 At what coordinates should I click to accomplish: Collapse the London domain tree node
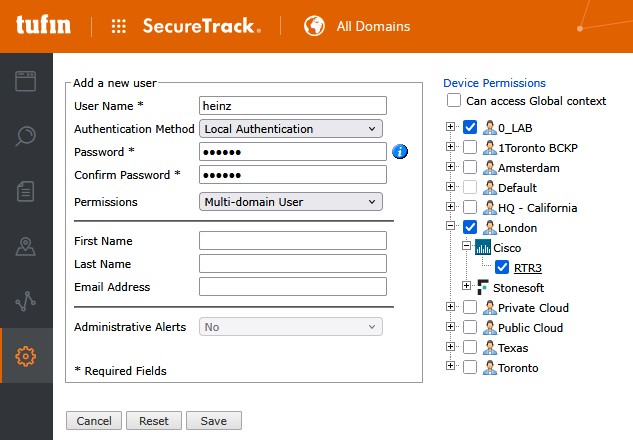tap(451, 226)
